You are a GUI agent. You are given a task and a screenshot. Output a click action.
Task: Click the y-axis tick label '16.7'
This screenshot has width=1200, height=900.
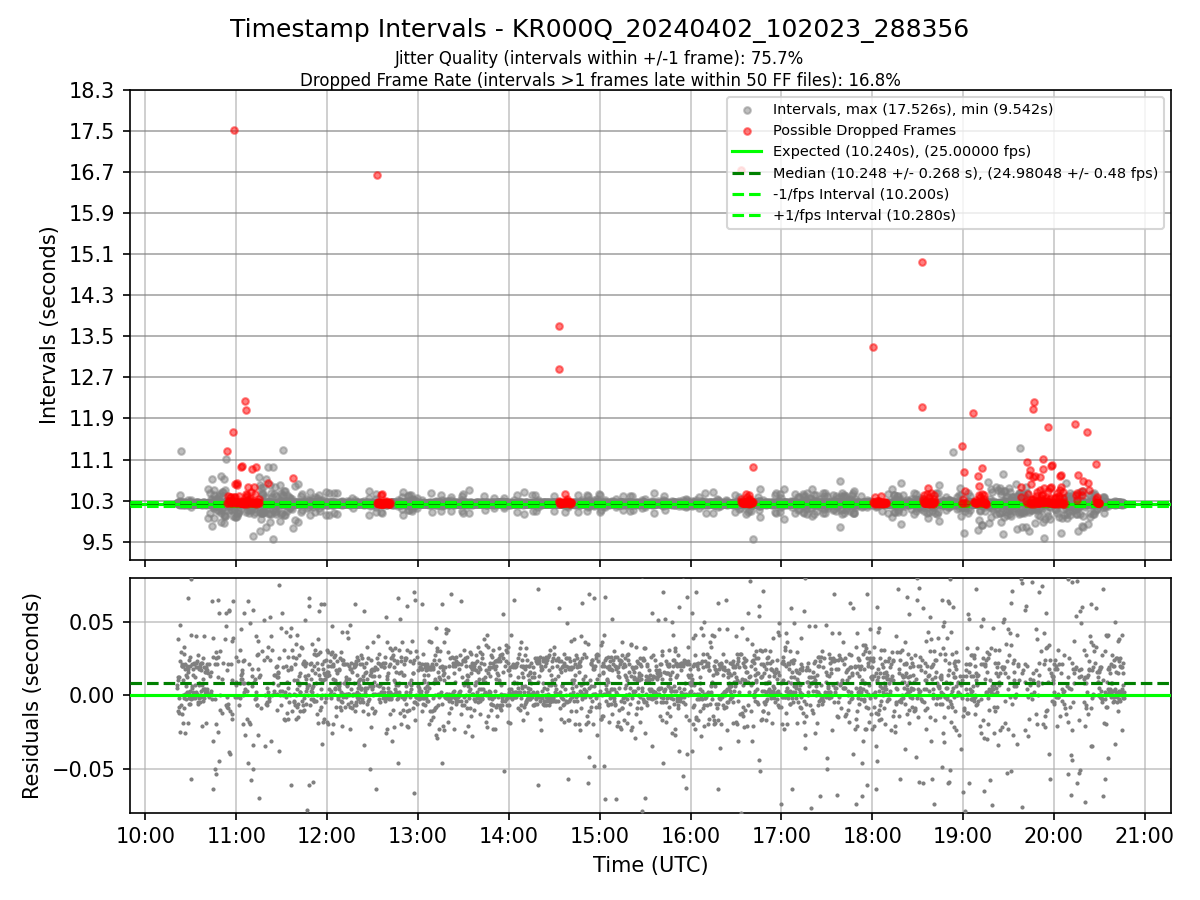pyautogui.click(x=93, y=173)
